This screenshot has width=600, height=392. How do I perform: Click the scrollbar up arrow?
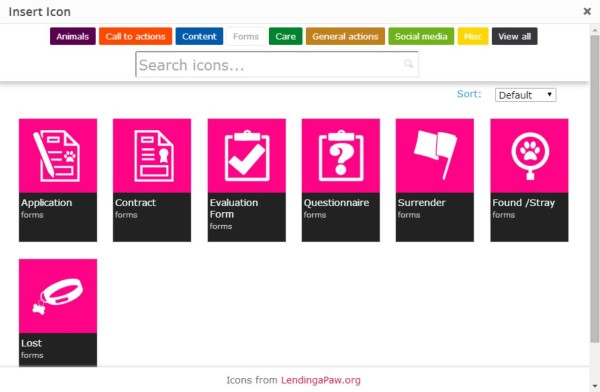pyautogui.click(x=594, y=30)
